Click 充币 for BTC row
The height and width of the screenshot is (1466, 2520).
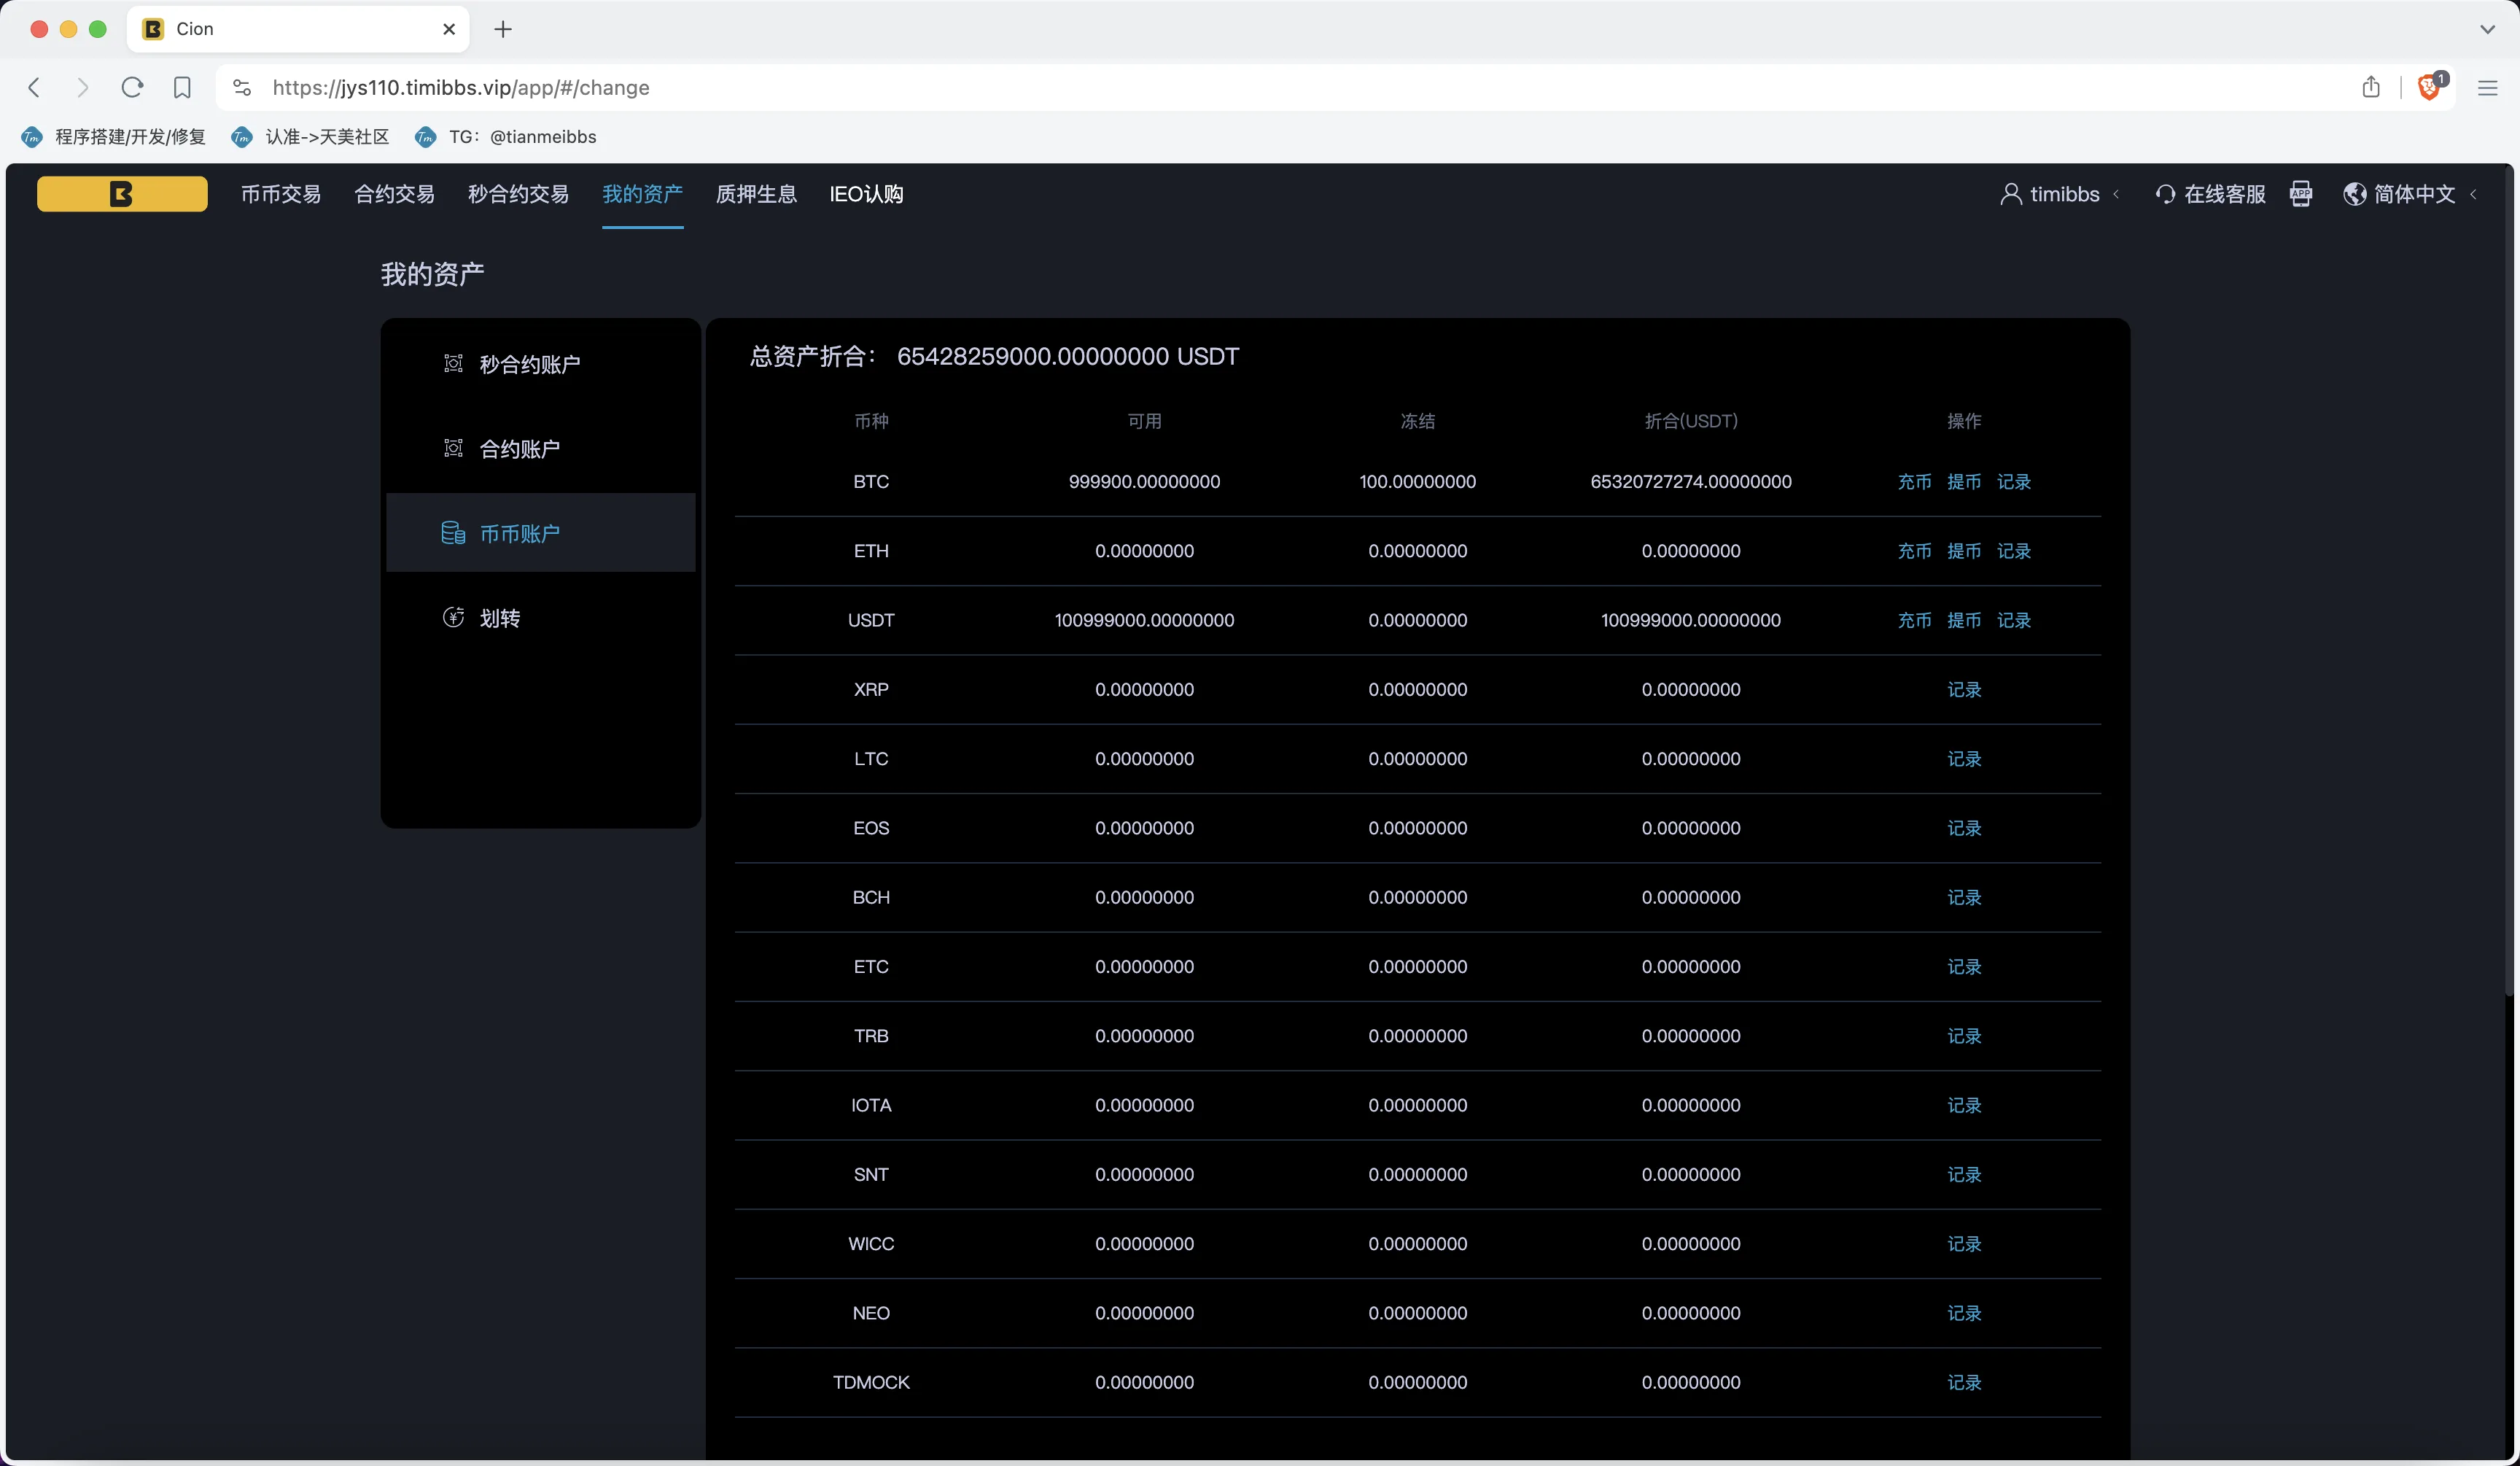(1914, 482)
